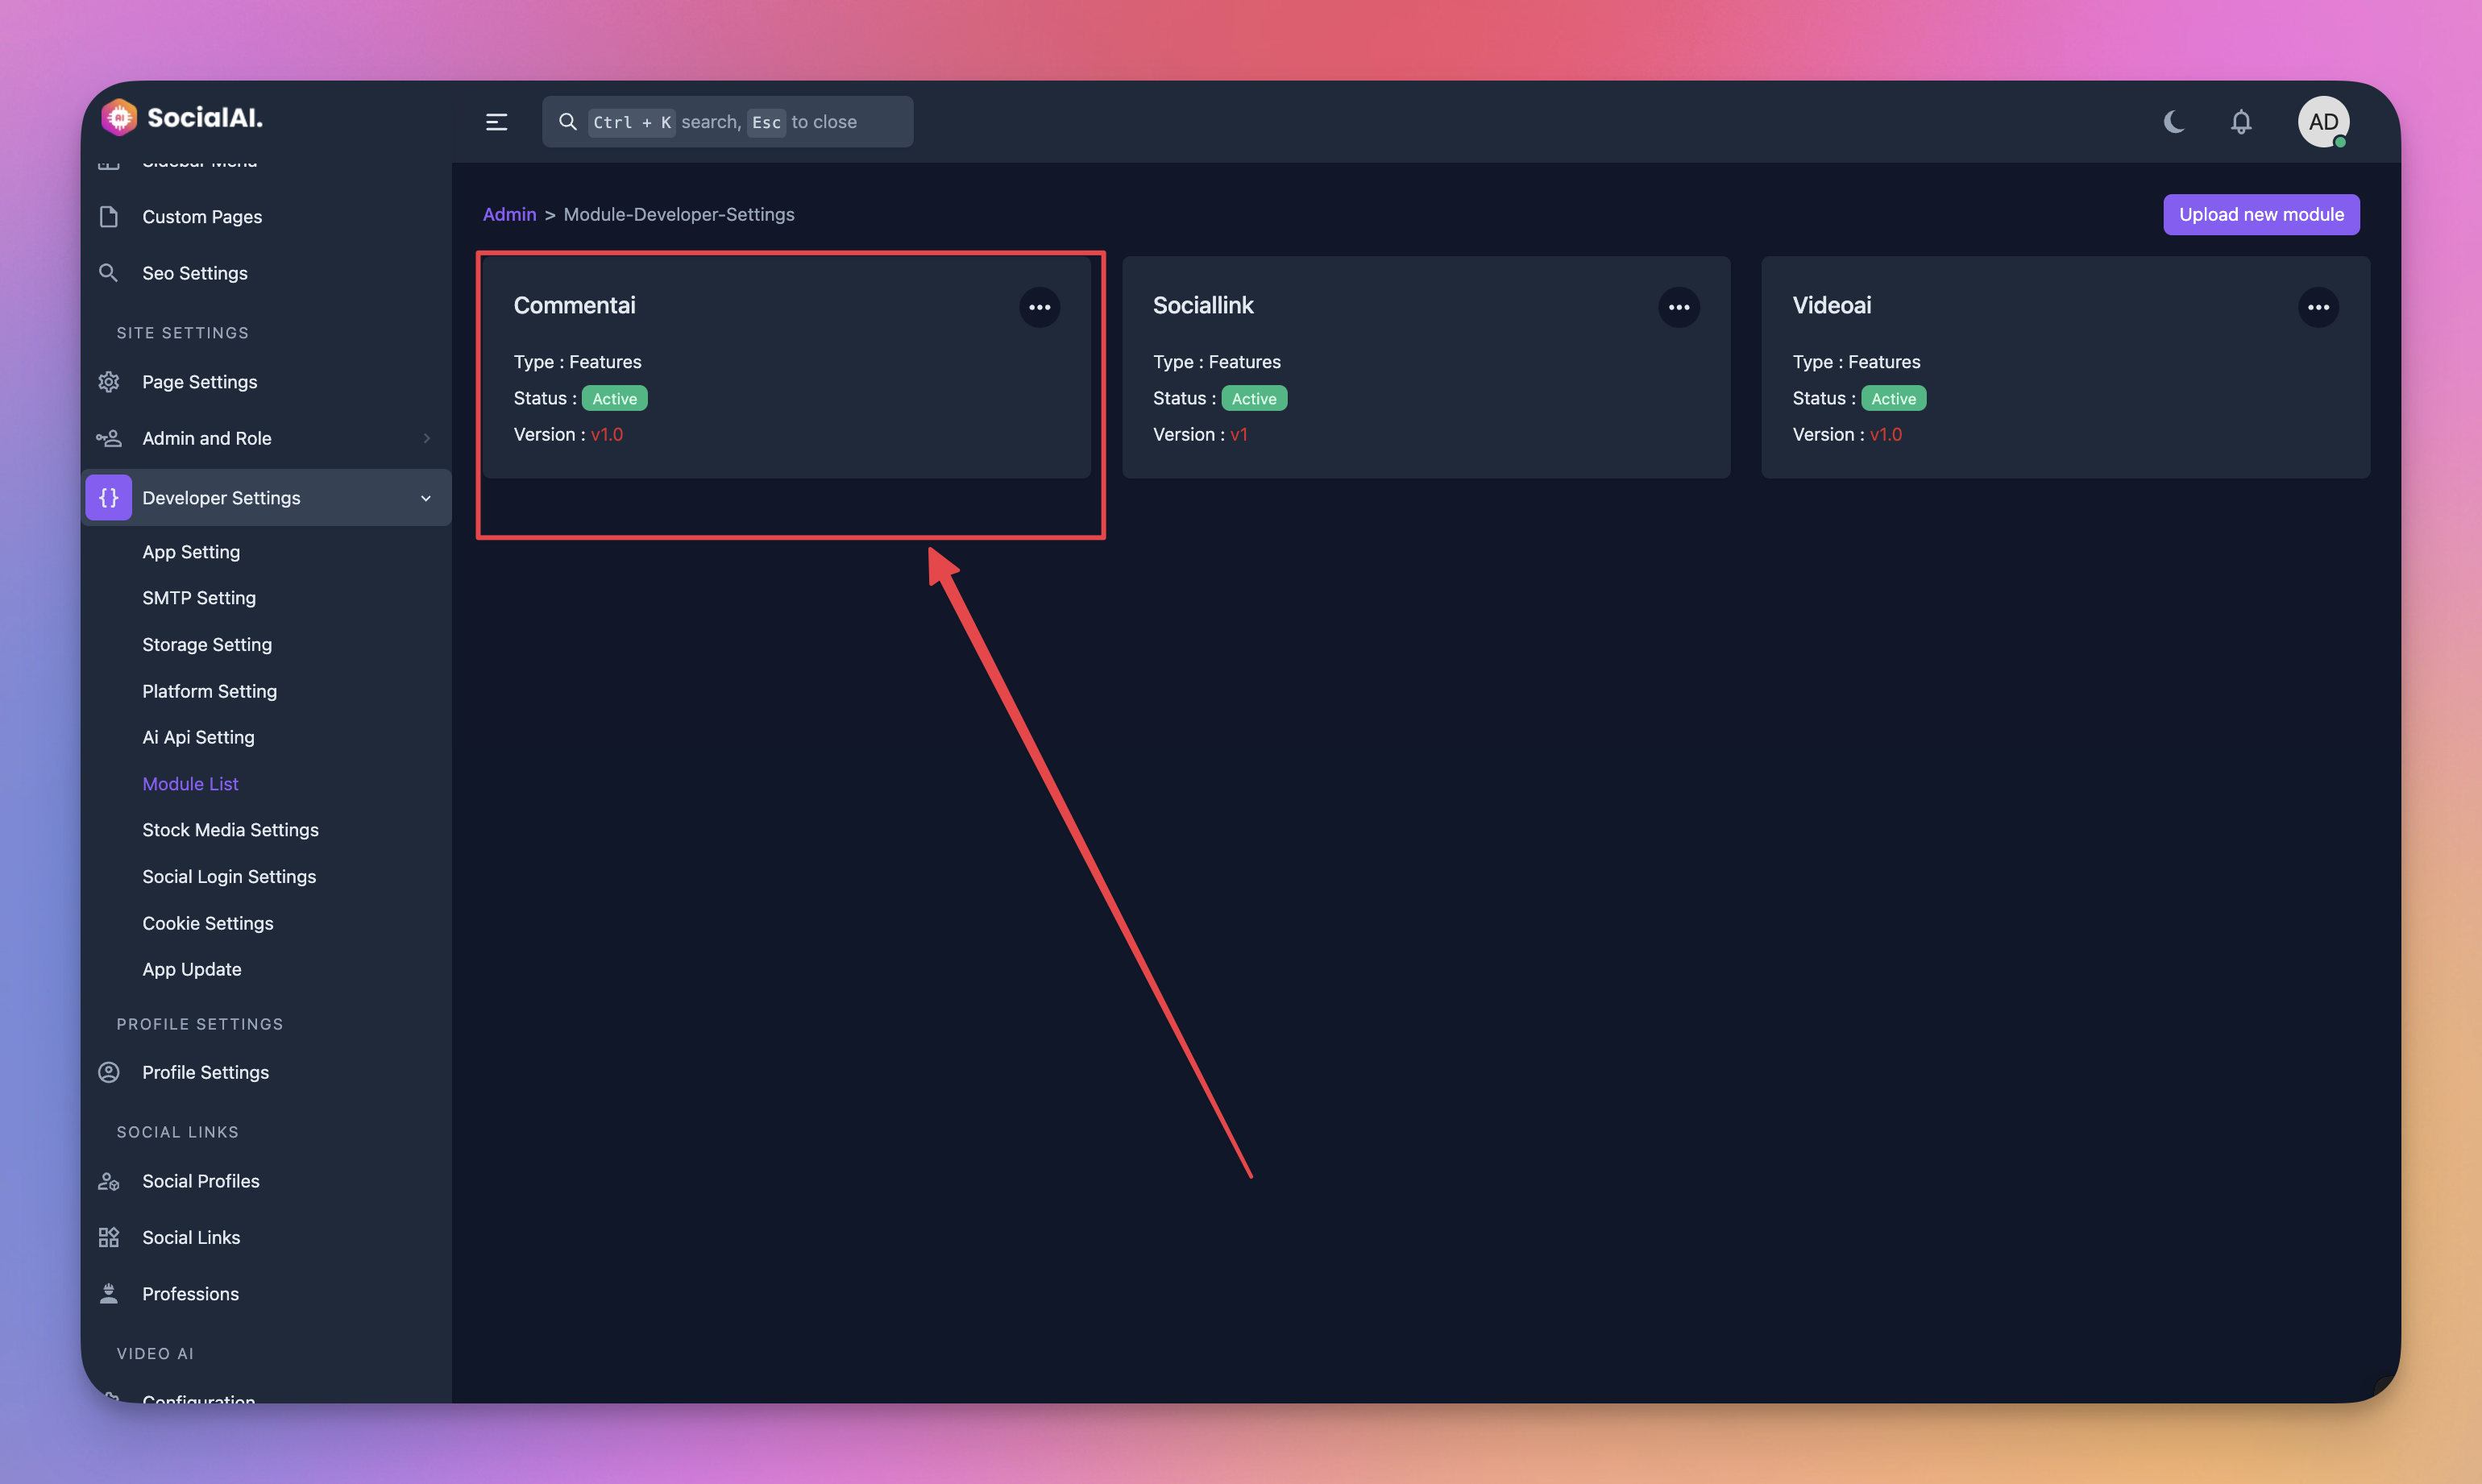The height and width of the screenshot is (1484, 2482).
Task: Follow the Admin breadcrumb link
Action: click(x=509, y=214)
